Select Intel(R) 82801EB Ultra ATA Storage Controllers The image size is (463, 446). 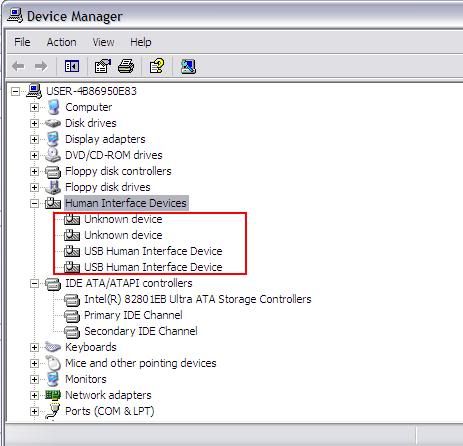pyautogui.click(x=198, y=299)
